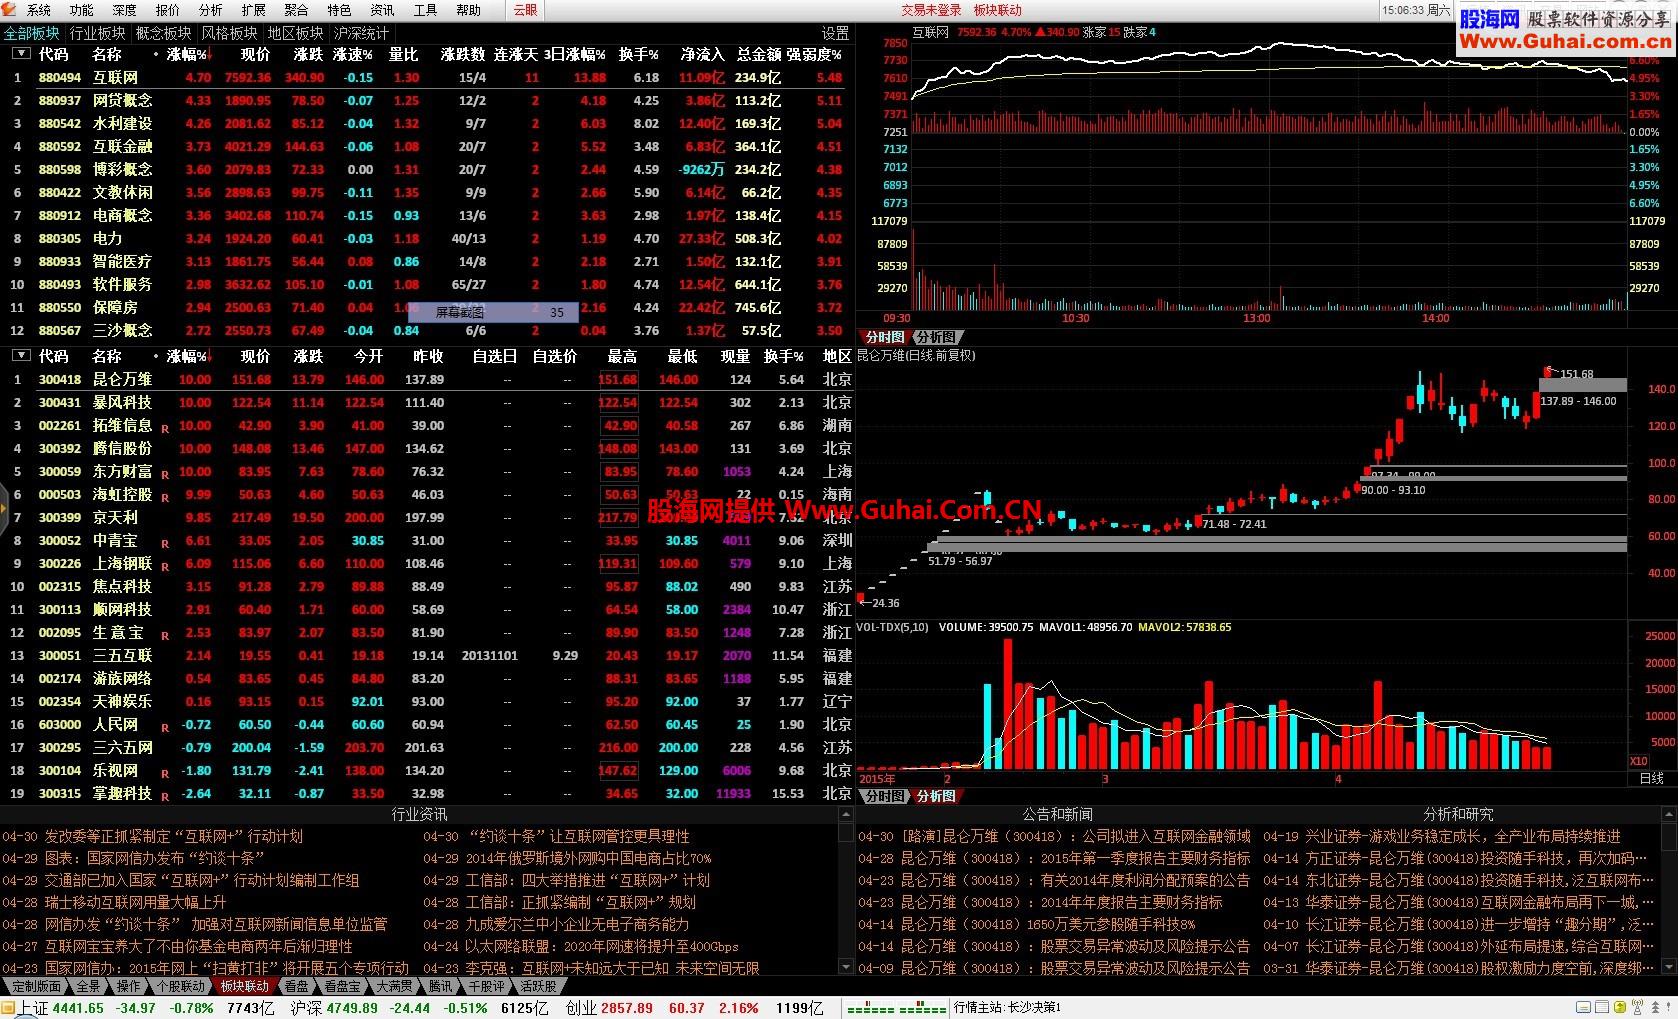Click the R margin marker beside 拓维信息
This screenshot has width=1678, height=1019.
(x=165, y=429)
